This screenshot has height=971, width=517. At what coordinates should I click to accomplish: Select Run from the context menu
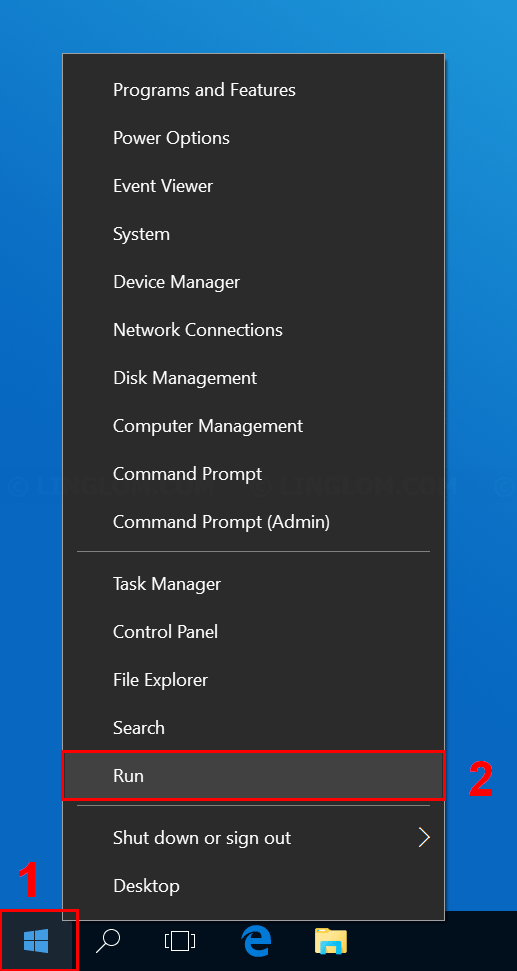click(253, 775)
